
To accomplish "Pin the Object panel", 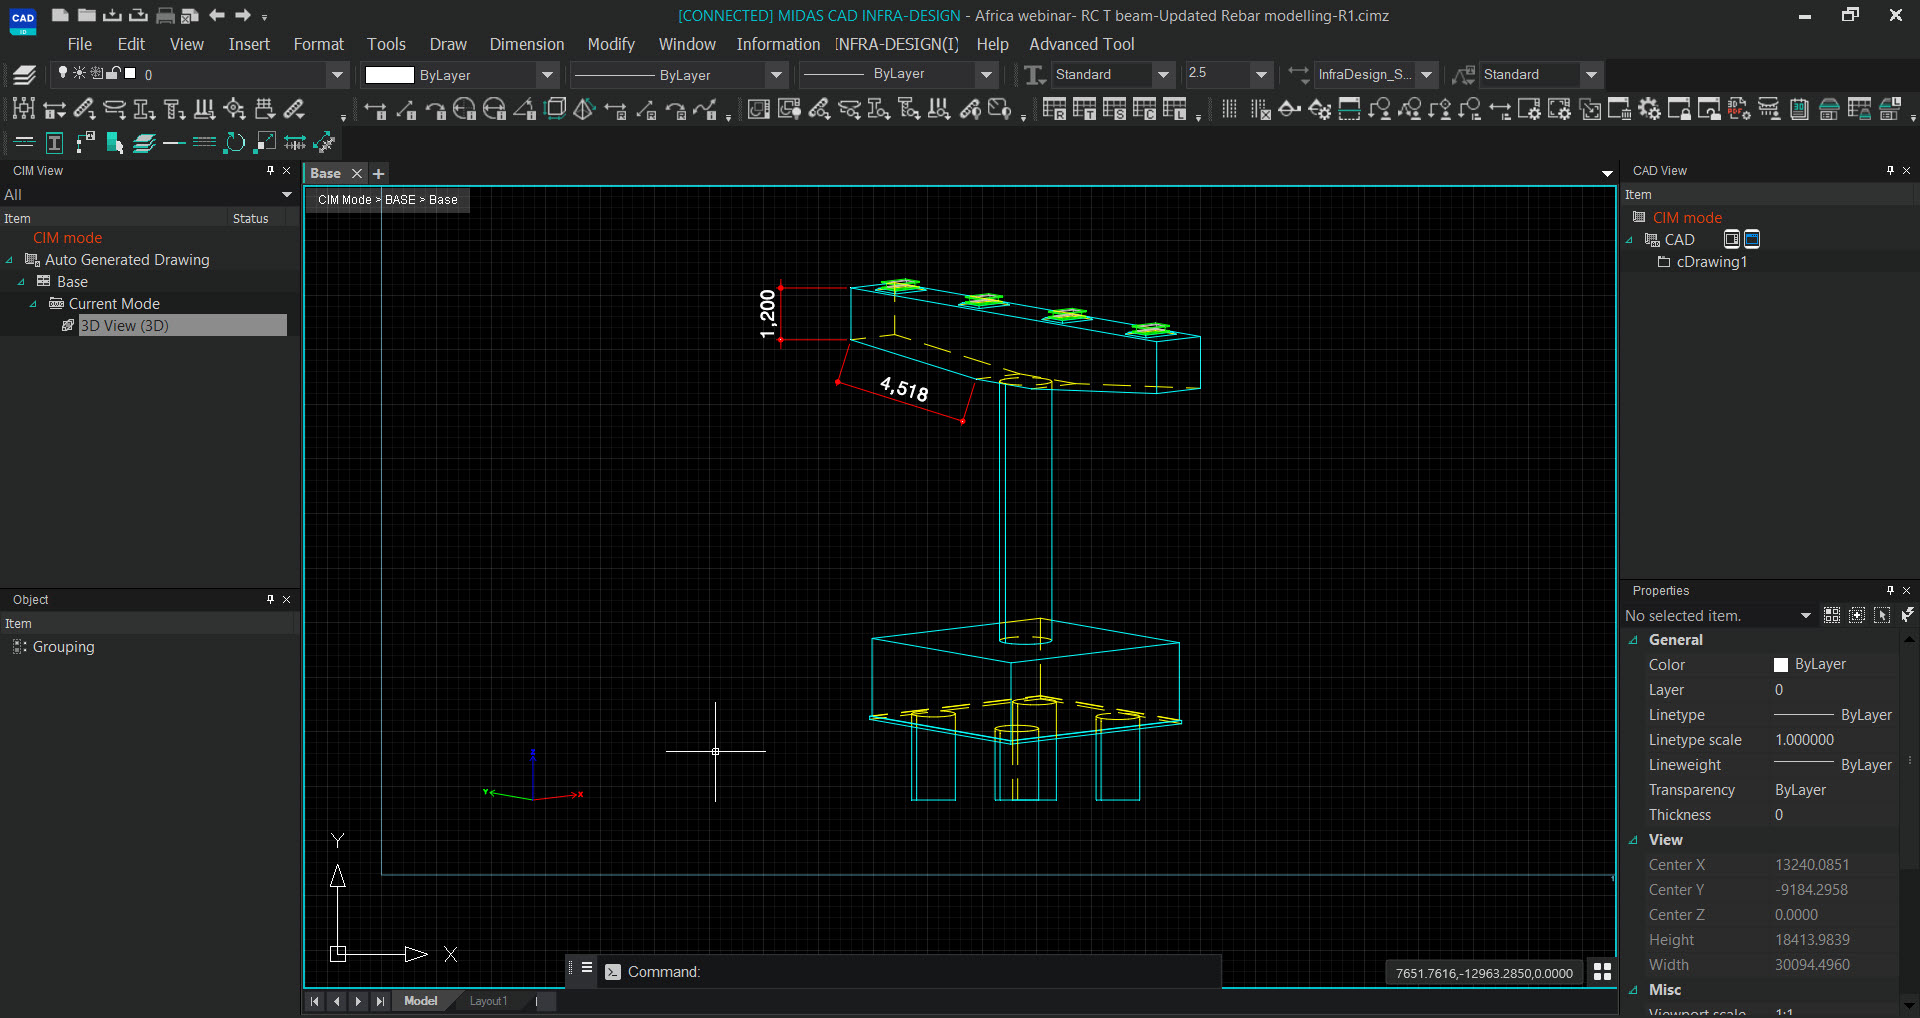I will 270,600.
